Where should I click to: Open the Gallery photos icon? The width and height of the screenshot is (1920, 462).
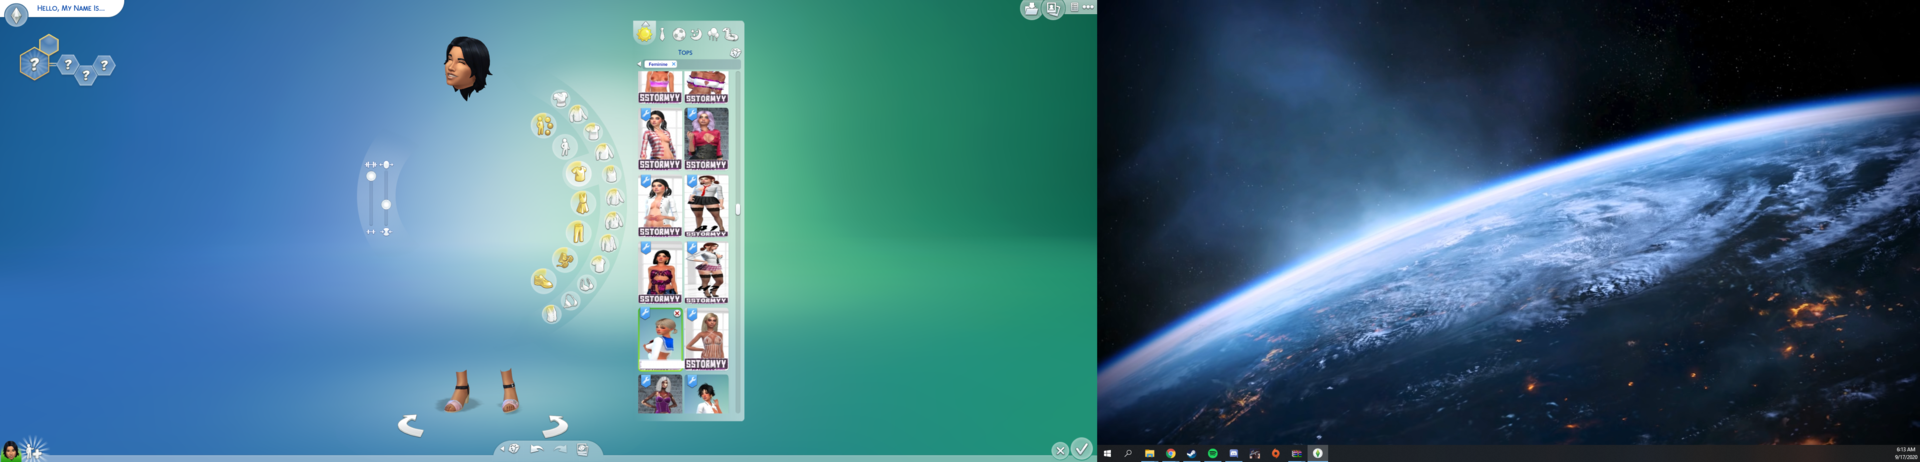click(1053, 9)
